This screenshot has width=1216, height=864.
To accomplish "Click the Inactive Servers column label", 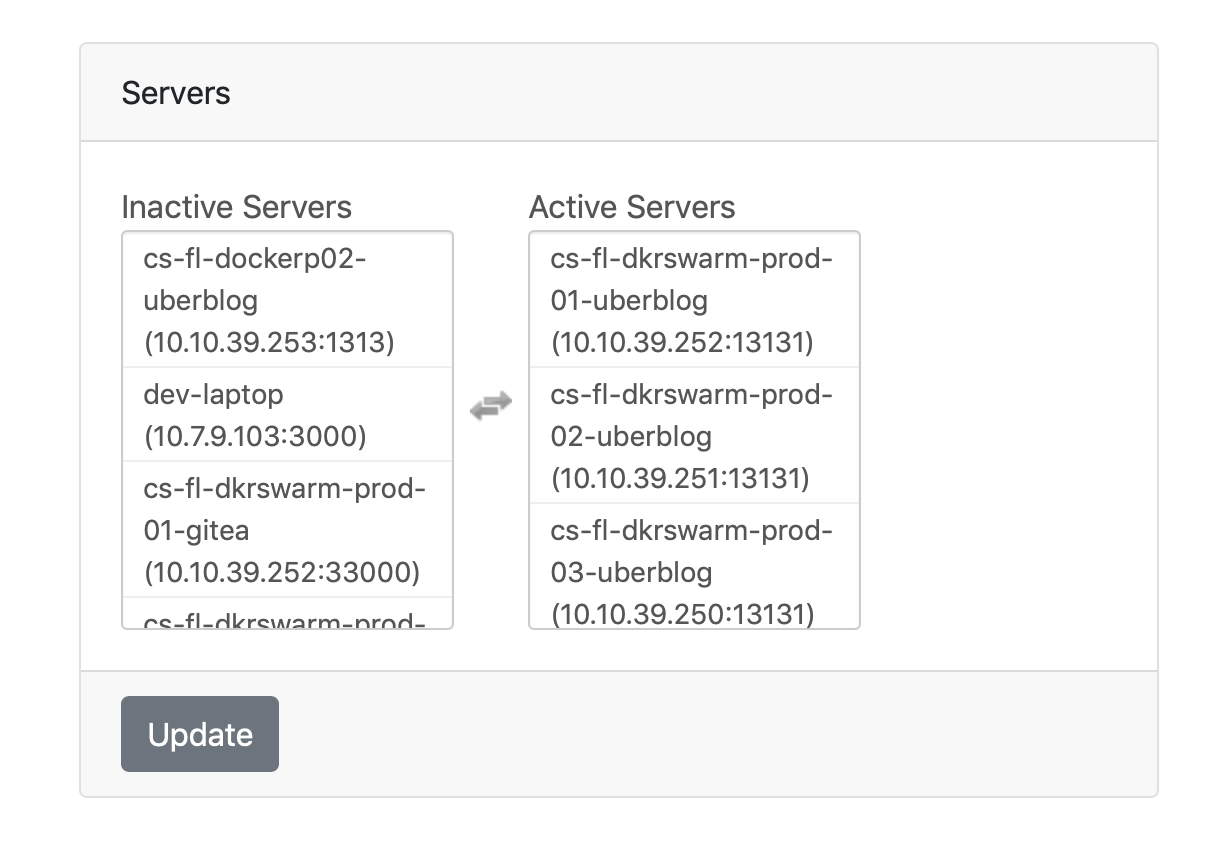I will (x=236, y=207).
